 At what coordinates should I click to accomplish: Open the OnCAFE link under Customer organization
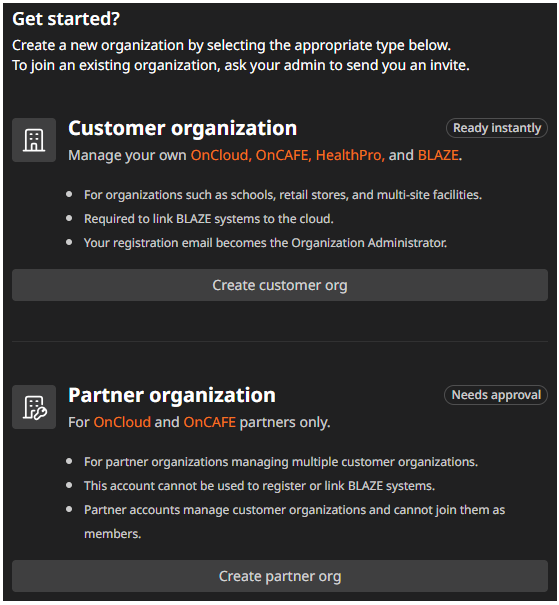[x=284, y=155]
